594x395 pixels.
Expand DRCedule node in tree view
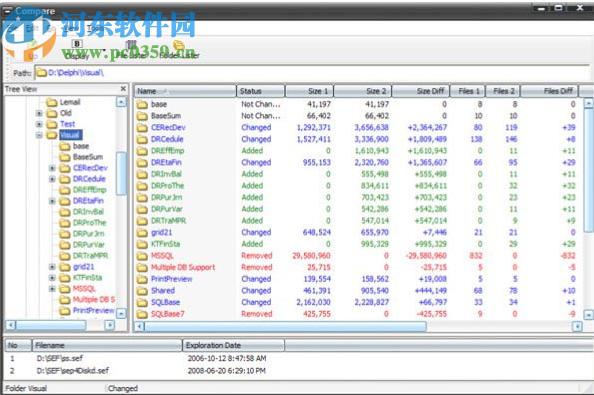click(x=52, y=179)
